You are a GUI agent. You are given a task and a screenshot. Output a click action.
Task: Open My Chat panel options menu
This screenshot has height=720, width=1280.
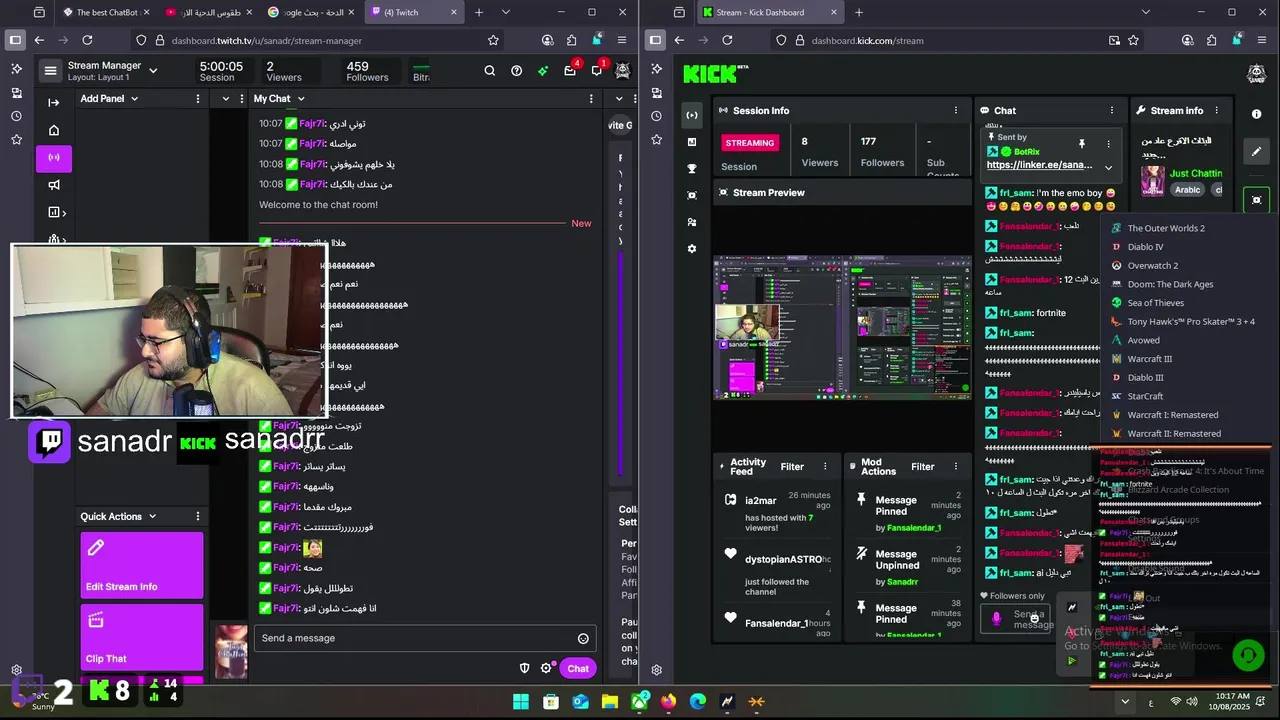pos(591,99)
